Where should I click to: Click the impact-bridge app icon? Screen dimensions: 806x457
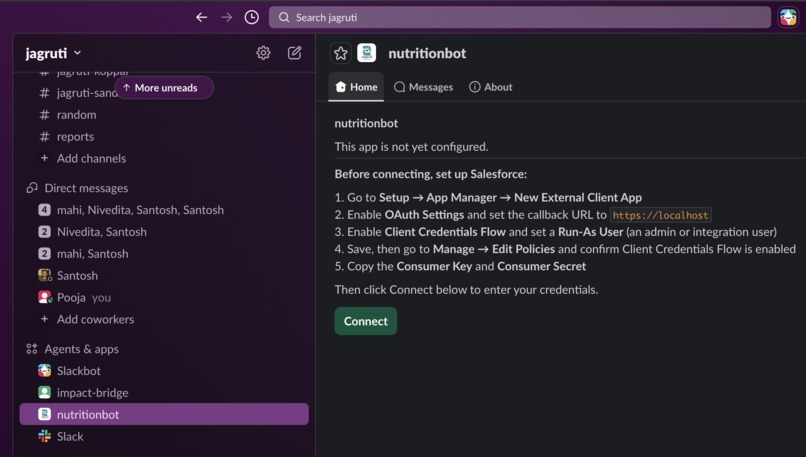pos(45,393)
